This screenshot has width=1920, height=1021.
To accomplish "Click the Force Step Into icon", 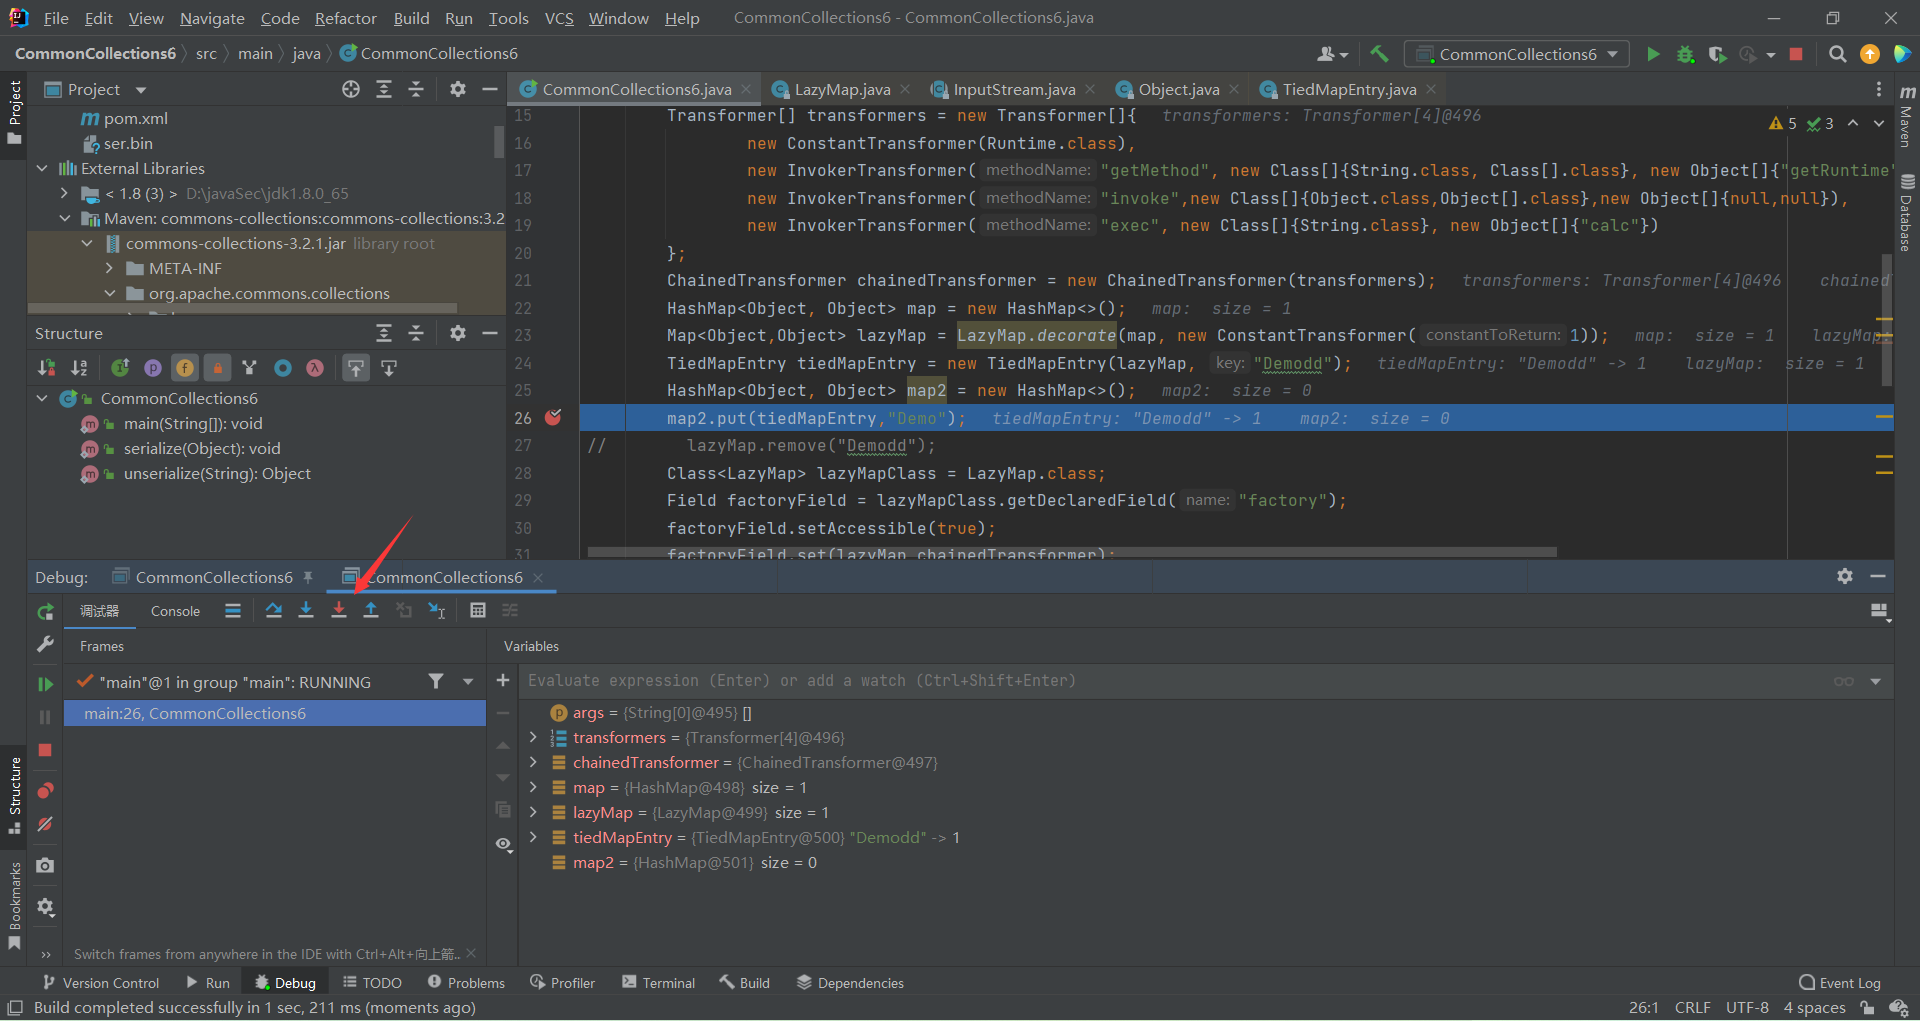I will tap(339, 610).
